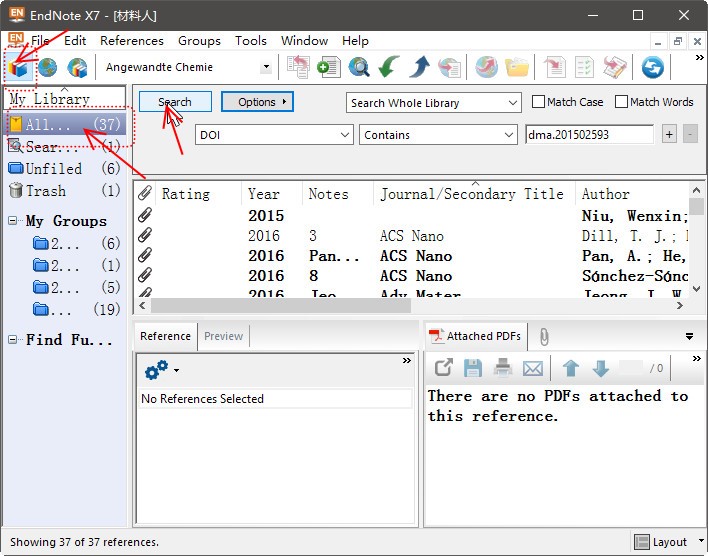The width and height of the screenshot is (708, 556).
Task: Switch to Local Library Mode icon
Action: coord(19,68)
